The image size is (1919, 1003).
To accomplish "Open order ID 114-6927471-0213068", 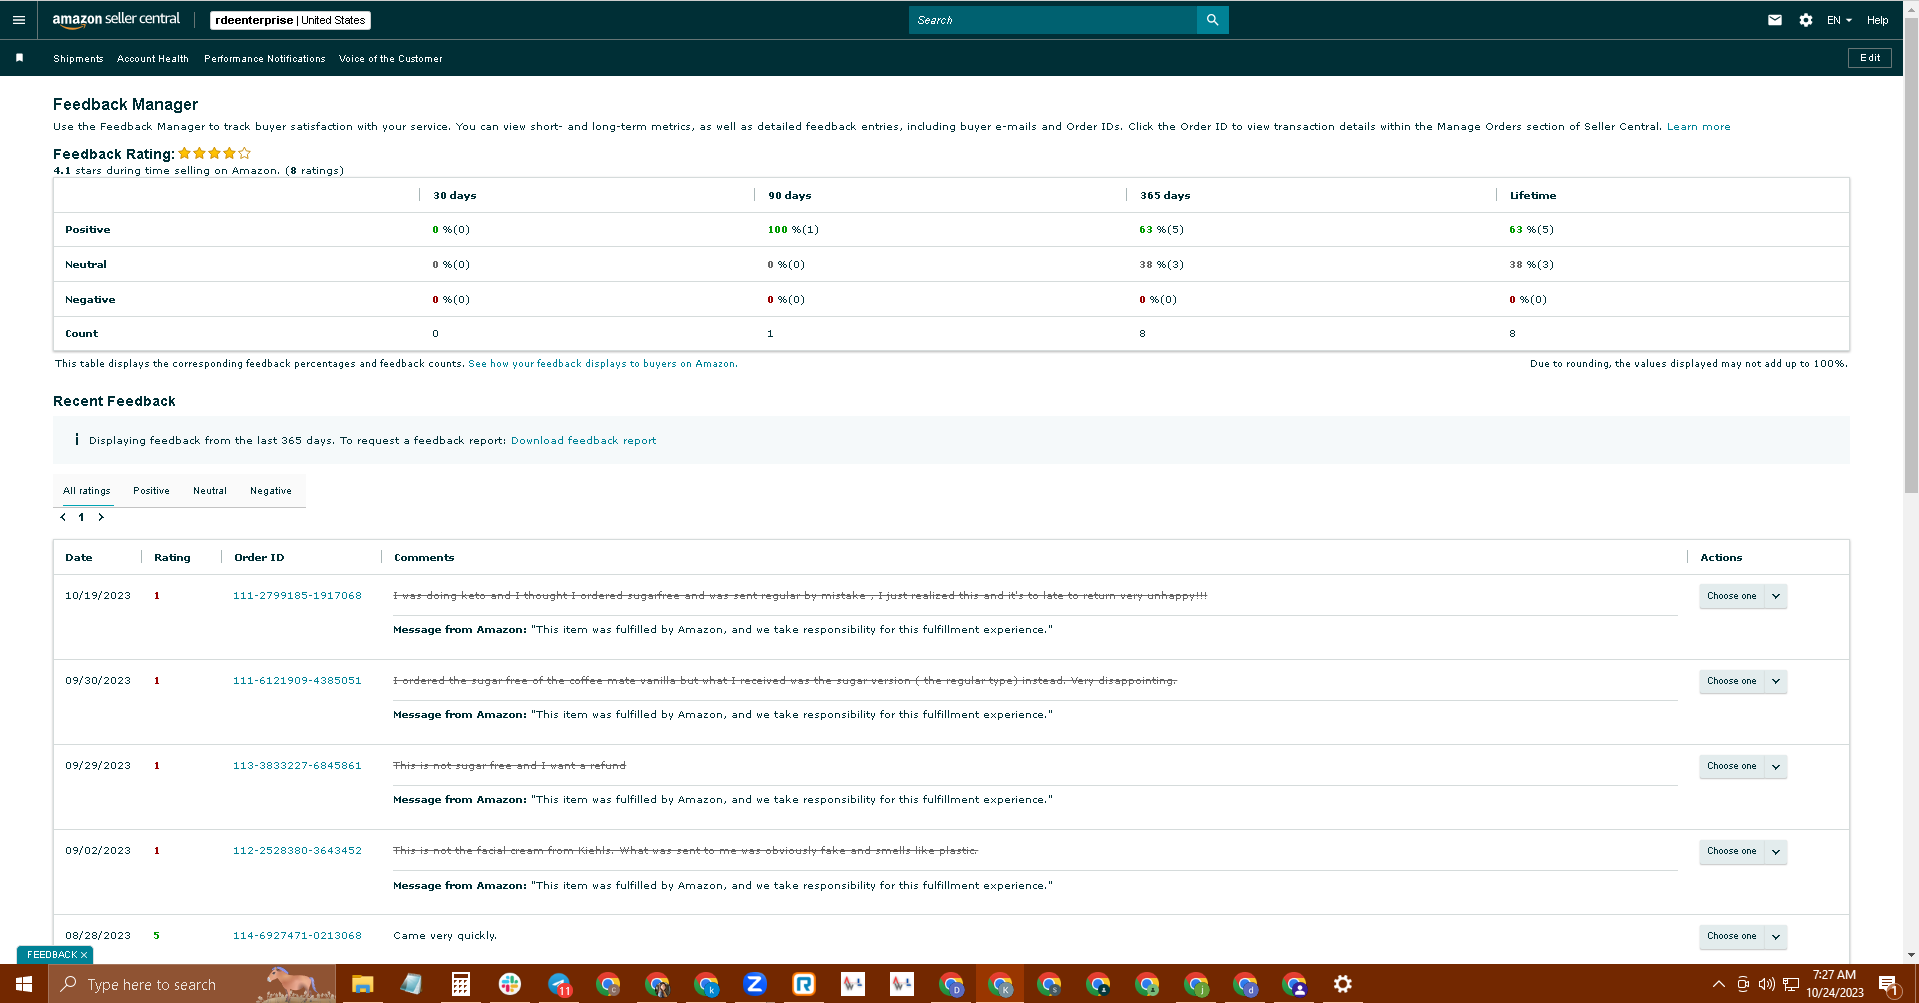I will [297, 936].
